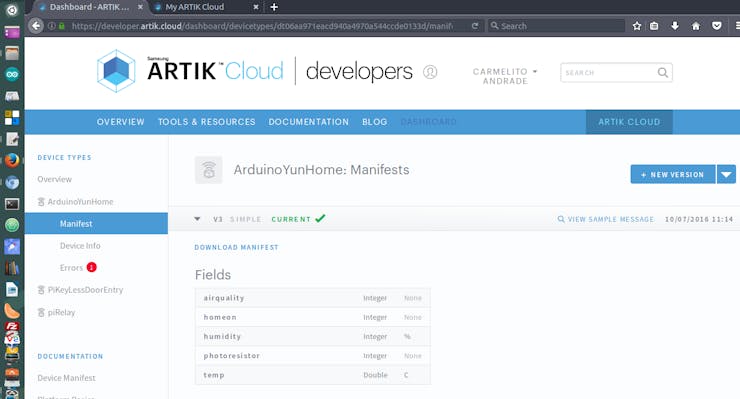Image resolution: width=740 pixels, height=399 pixels.
Task: Click the ARTIK Cloud cube logo
Action: click(116, 71)
